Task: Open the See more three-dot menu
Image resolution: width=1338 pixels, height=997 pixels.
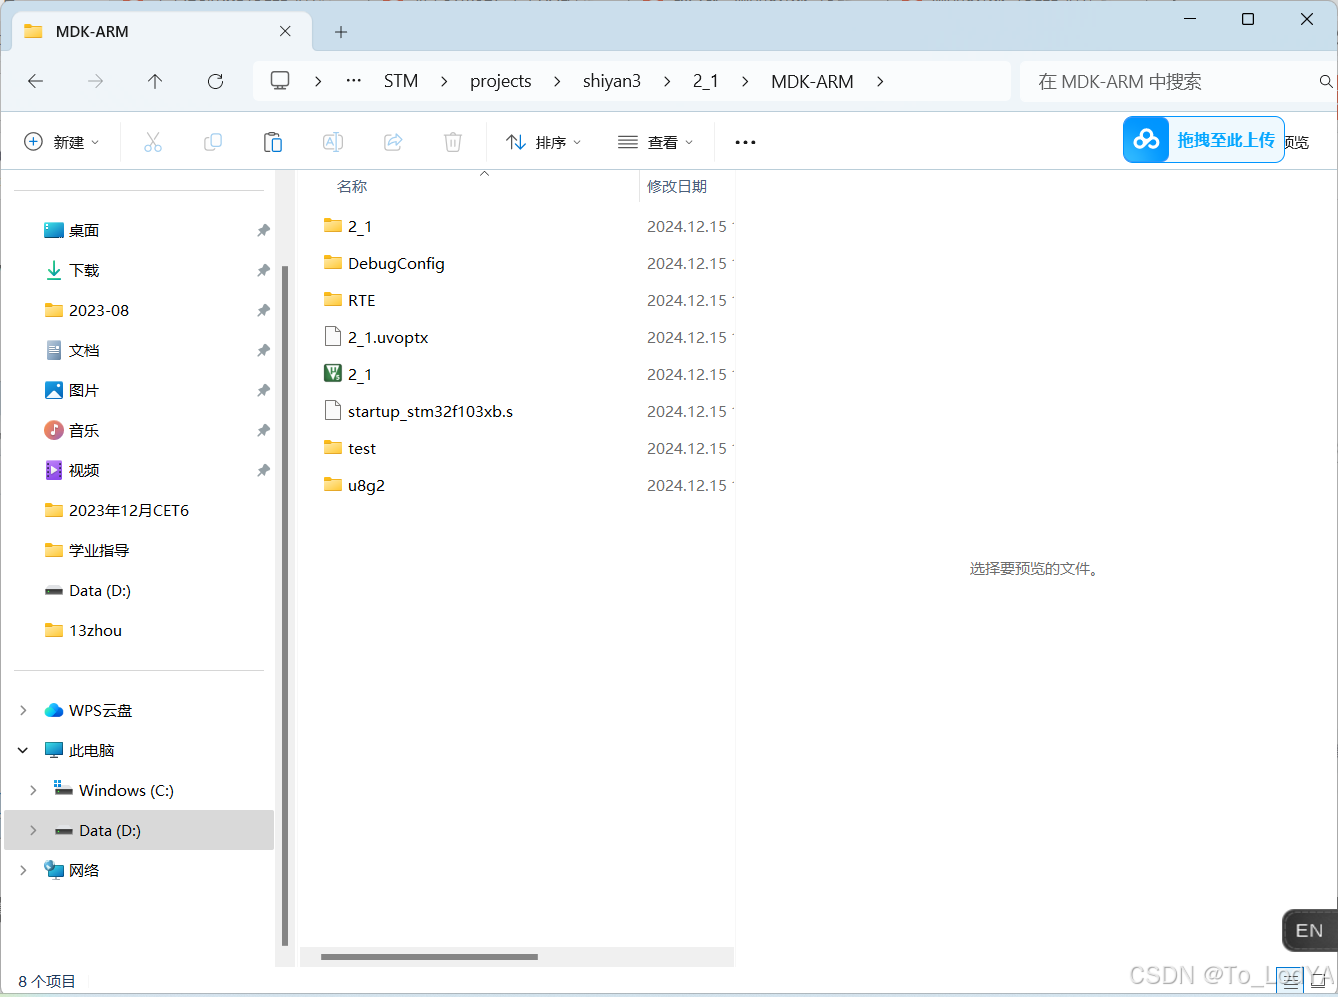Action: [745, 142]
